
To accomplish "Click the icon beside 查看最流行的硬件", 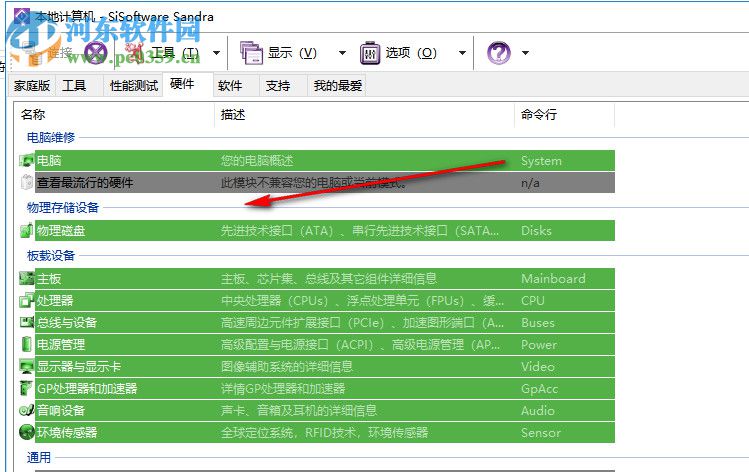I will (27, 182).
